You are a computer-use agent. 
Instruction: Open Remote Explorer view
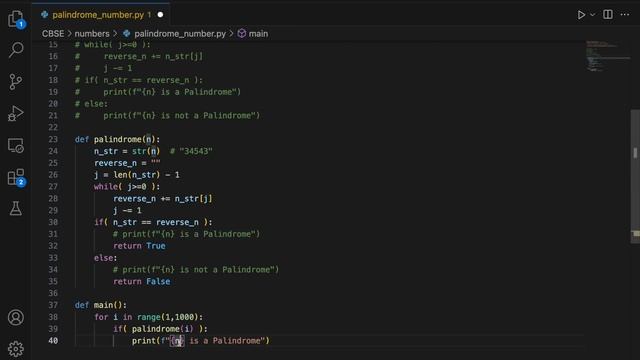(x=16, y=145)
